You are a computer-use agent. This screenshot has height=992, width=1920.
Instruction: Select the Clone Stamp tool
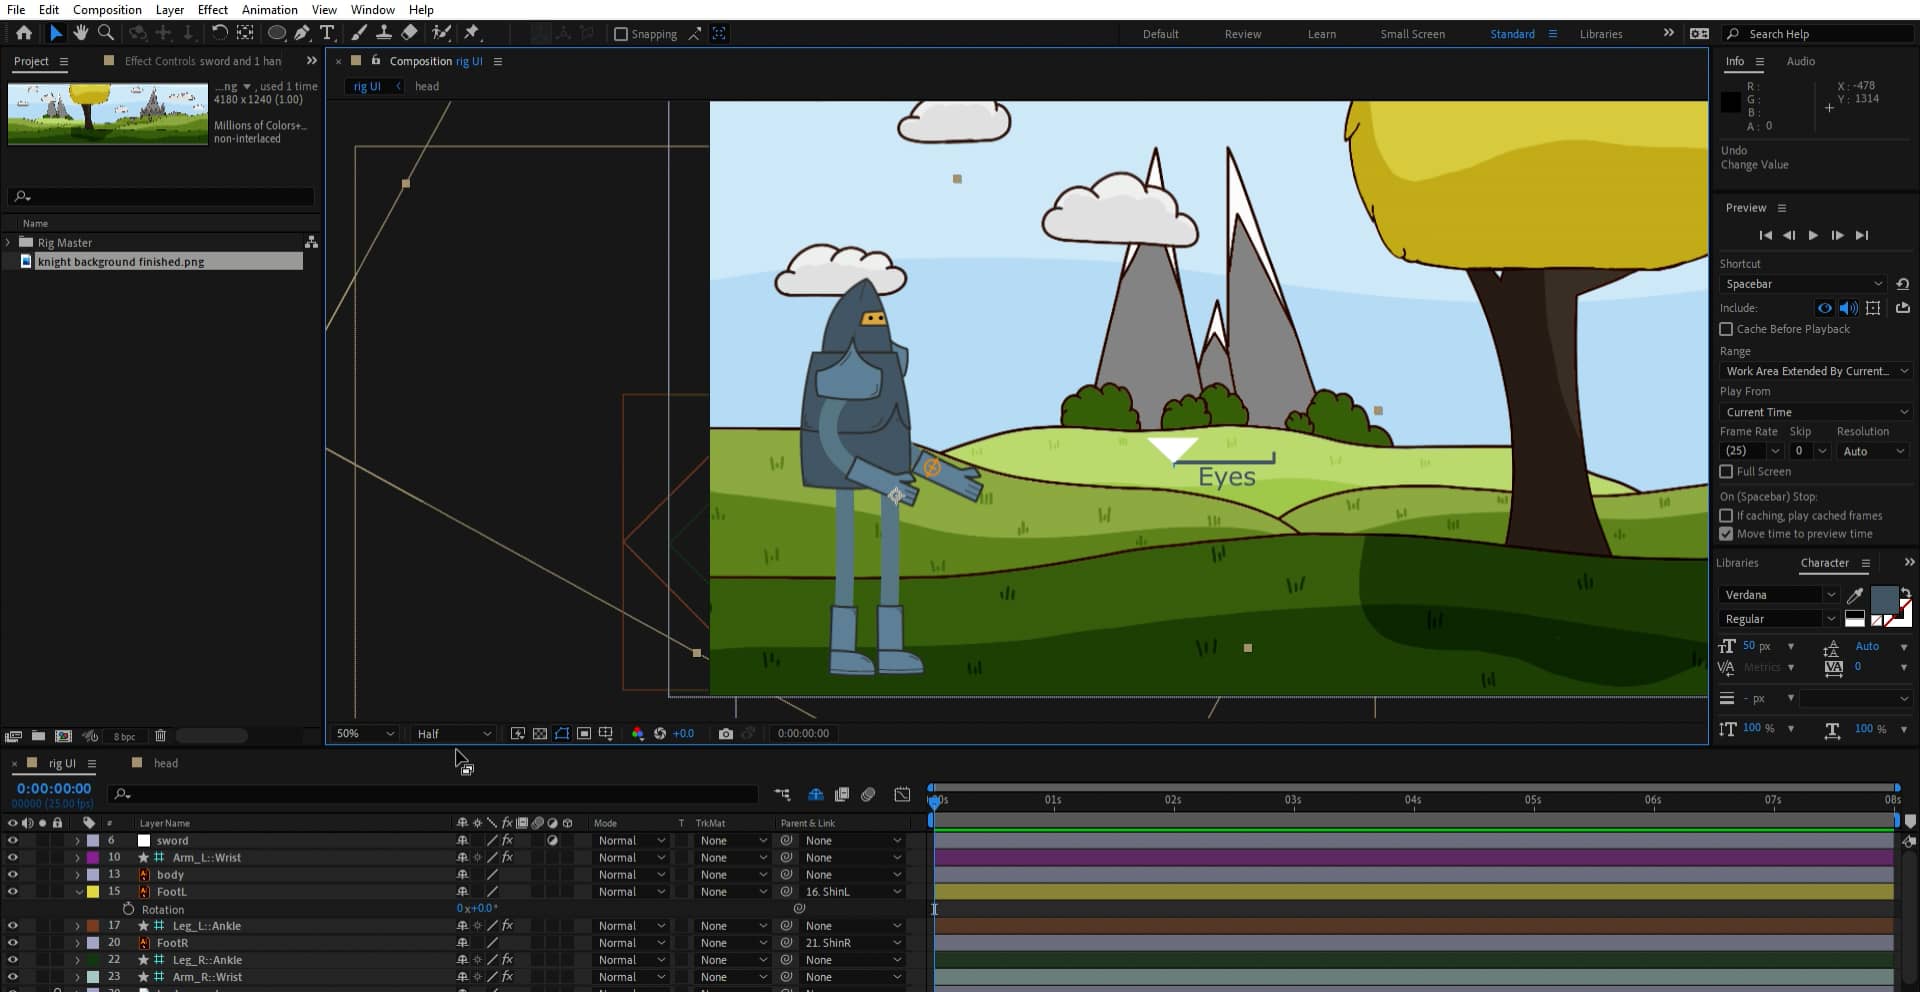point(384,33)
